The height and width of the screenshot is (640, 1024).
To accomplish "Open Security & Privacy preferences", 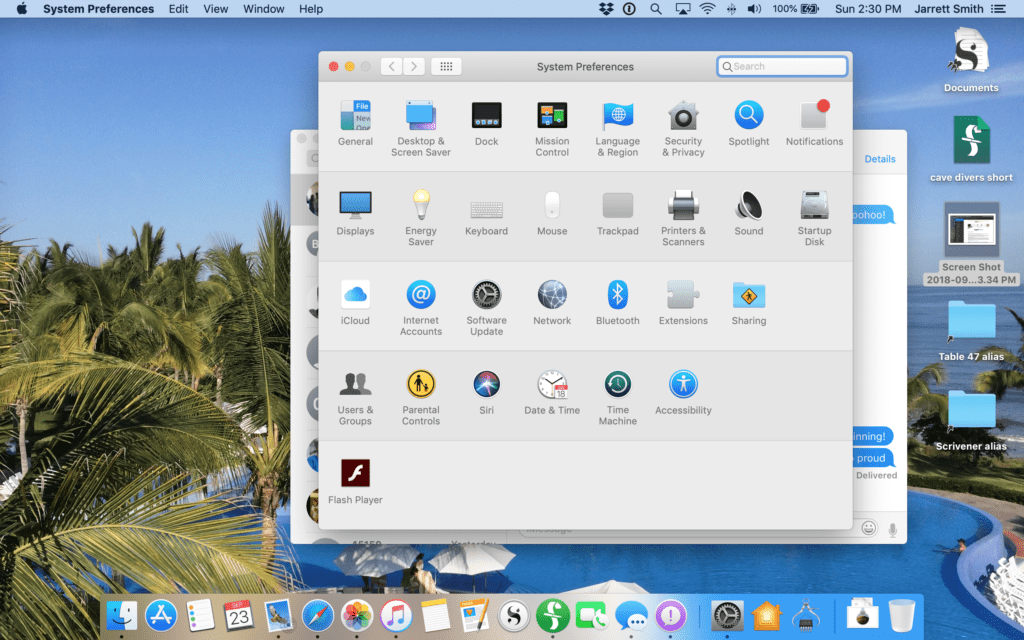I will tap(683, 128).
